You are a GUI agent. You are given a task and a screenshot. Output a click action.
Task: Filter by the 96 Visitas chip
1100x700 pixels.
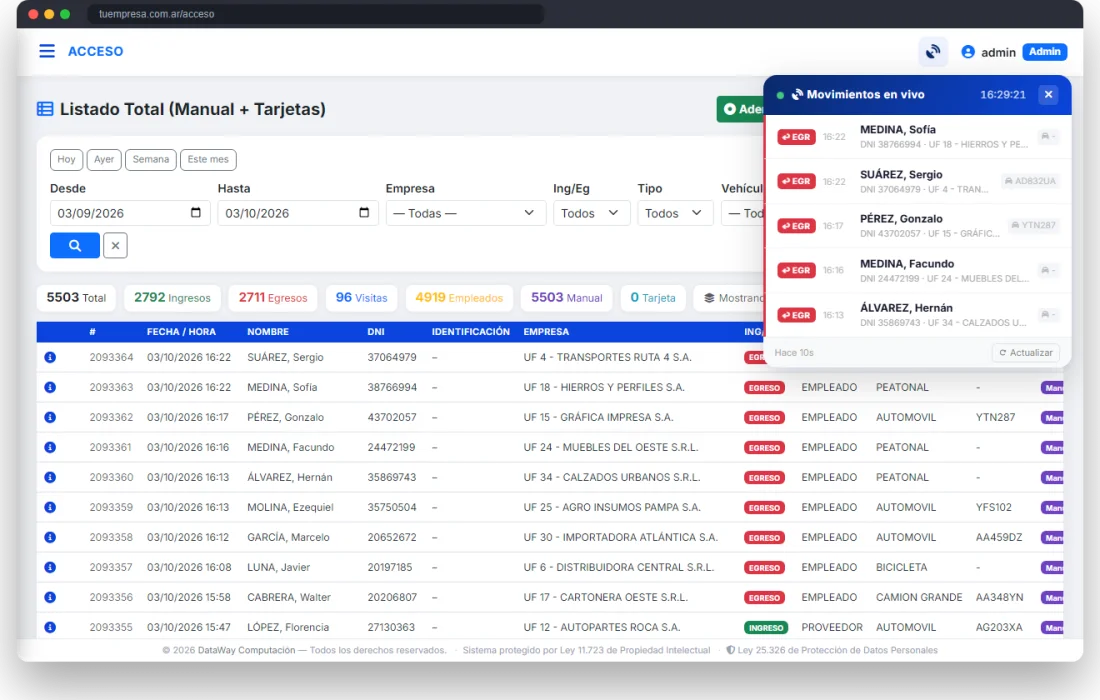(x=361, y=298)
